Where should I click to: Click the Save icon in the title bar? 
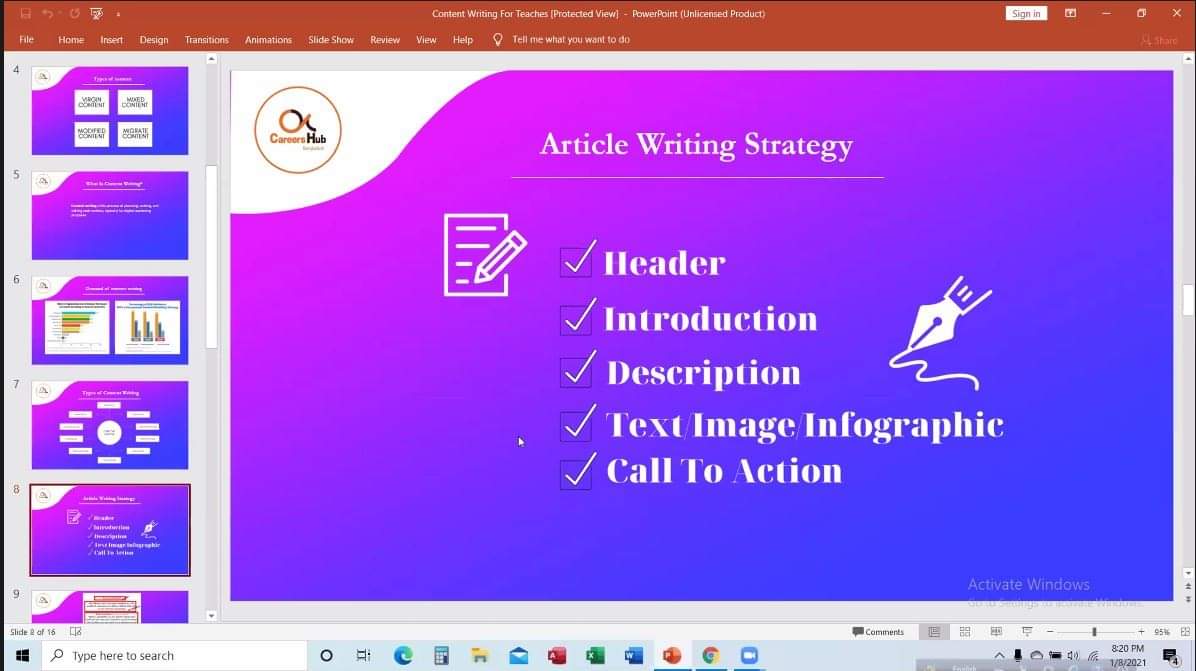point(25,14)
